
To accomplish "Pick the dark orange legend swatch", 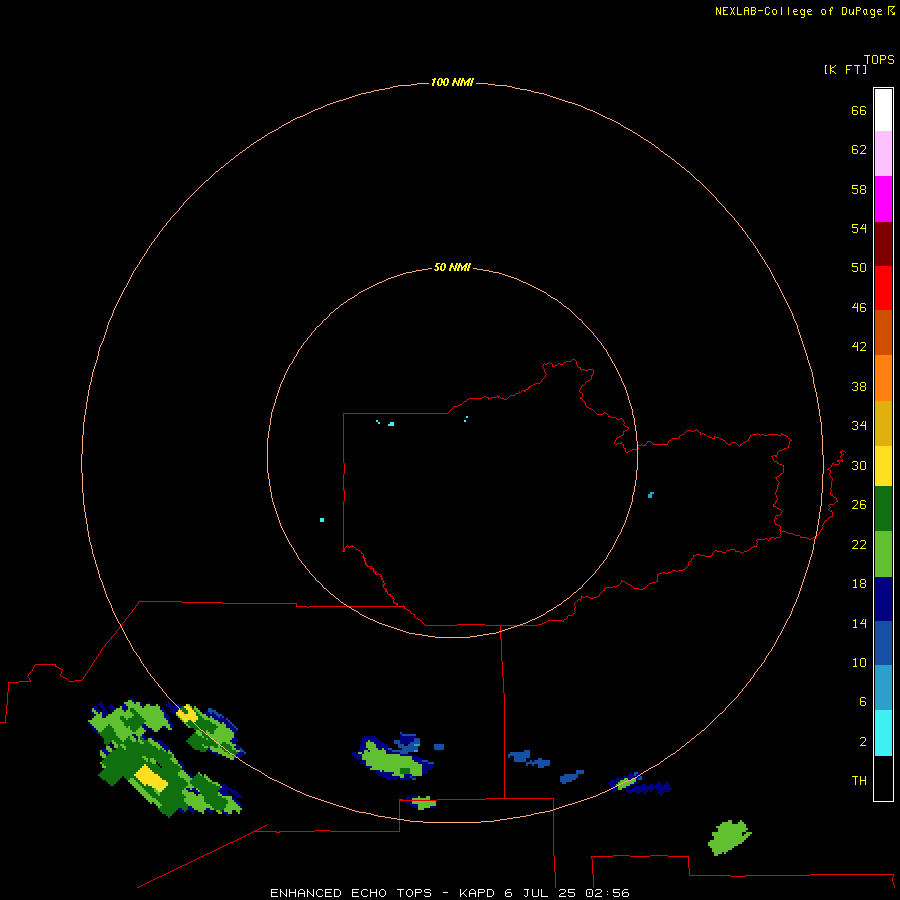I will 883,333.
